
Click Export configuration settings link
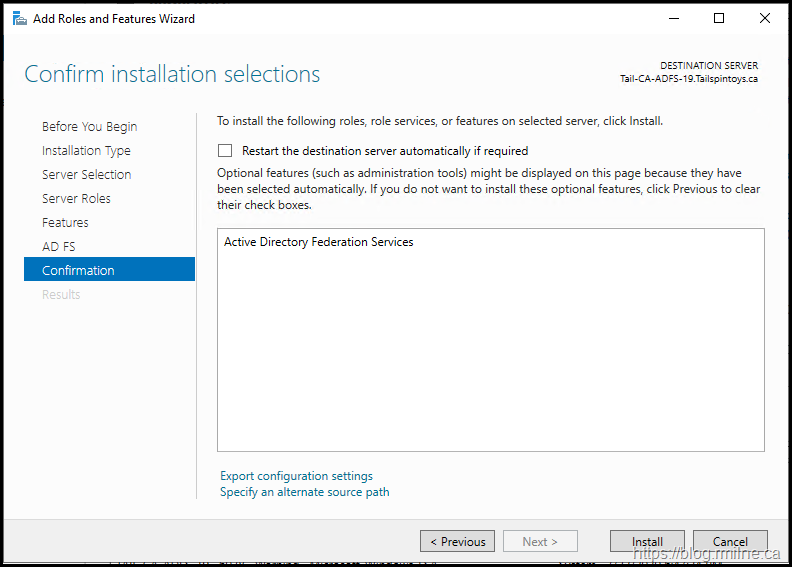tap(296, 476)
